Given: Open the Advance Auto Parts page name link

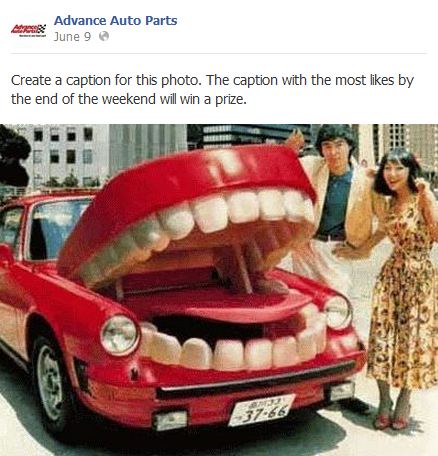Looking at the screenshot, I should click(115, 21).
